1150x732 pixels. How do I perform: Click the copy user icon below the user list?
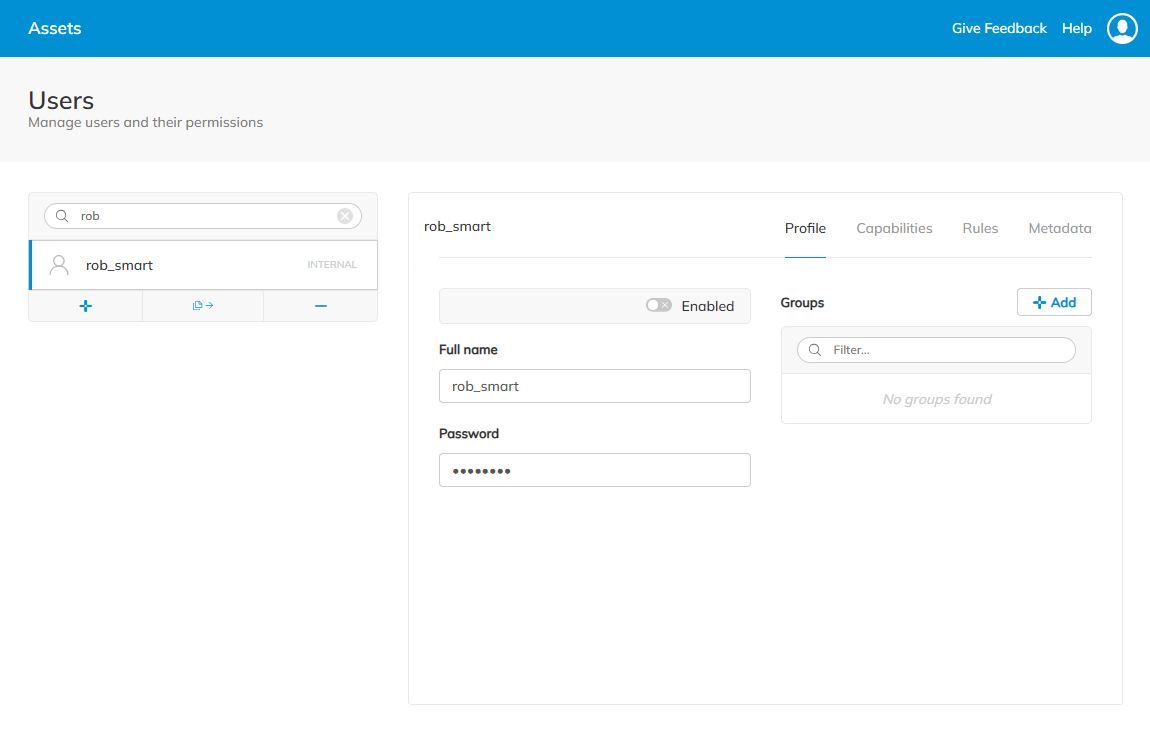(202, 305)
